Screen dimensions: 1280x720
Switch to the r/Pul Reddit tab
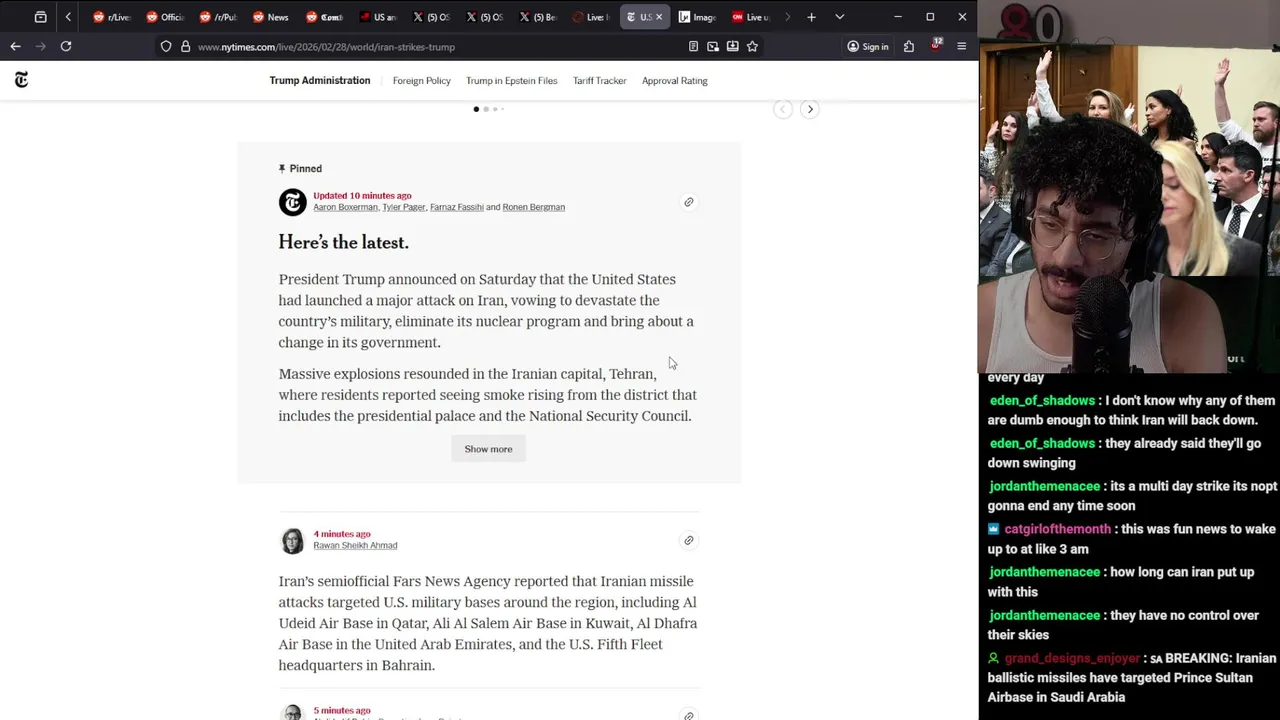(218, 17)
